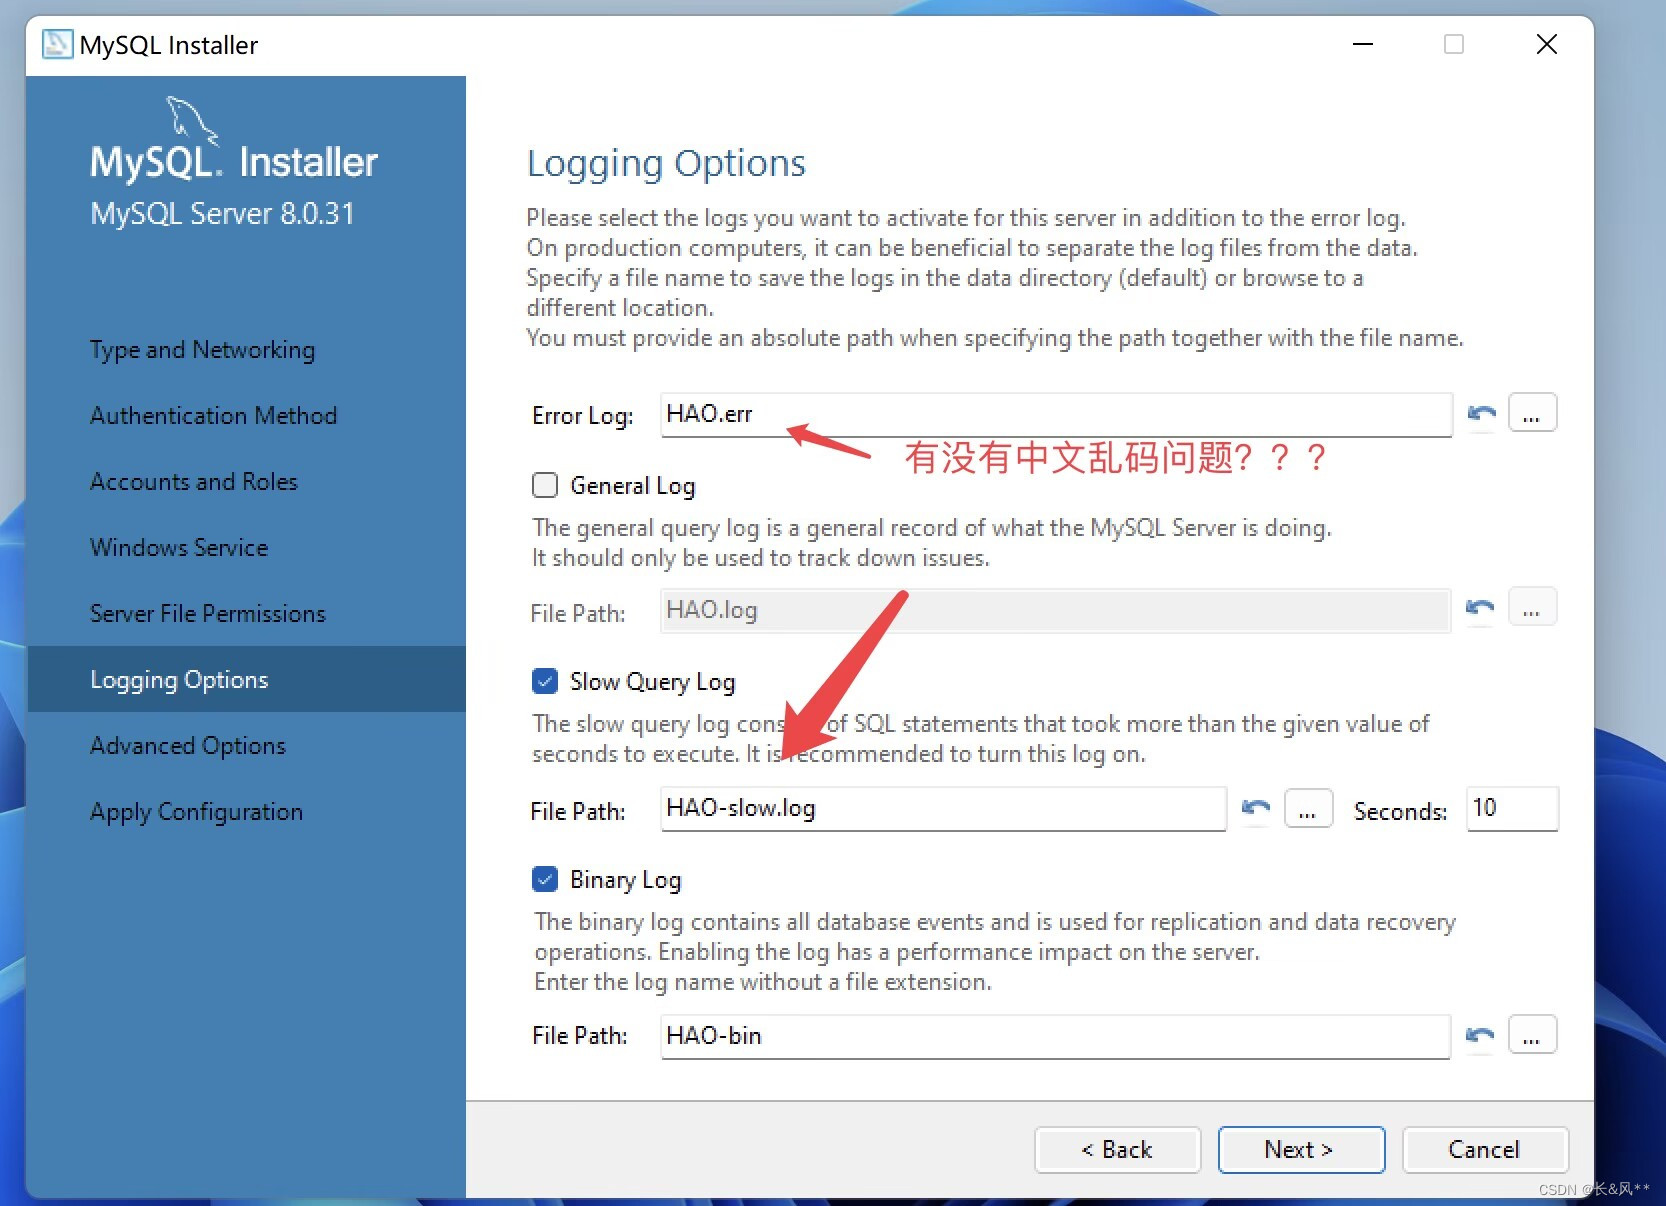Viewport: 1666px width, 1206px height.
Task: Click the Logging Options heading
Action: (x=666, y=164)
